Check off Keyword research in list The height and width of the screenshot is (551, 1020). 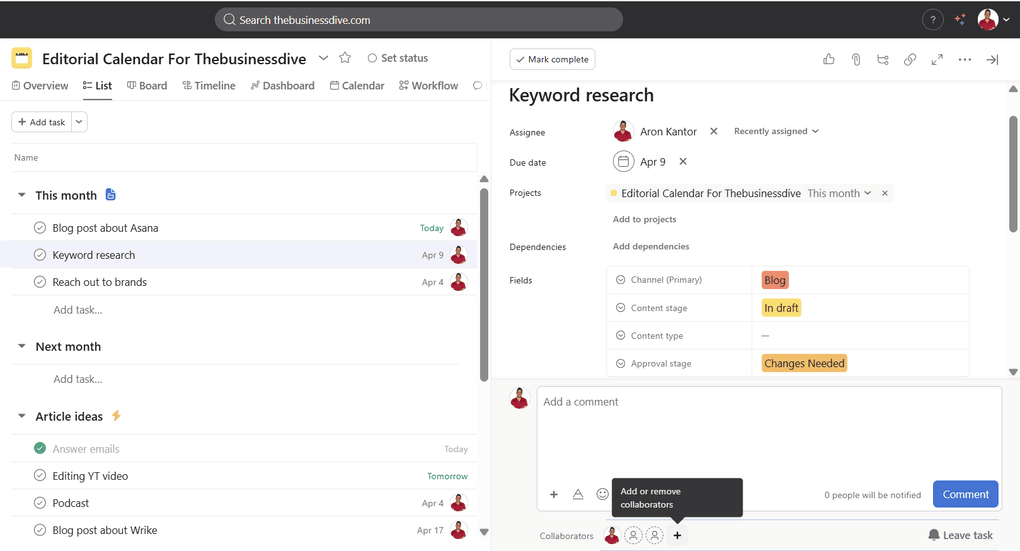click(40, 255)
